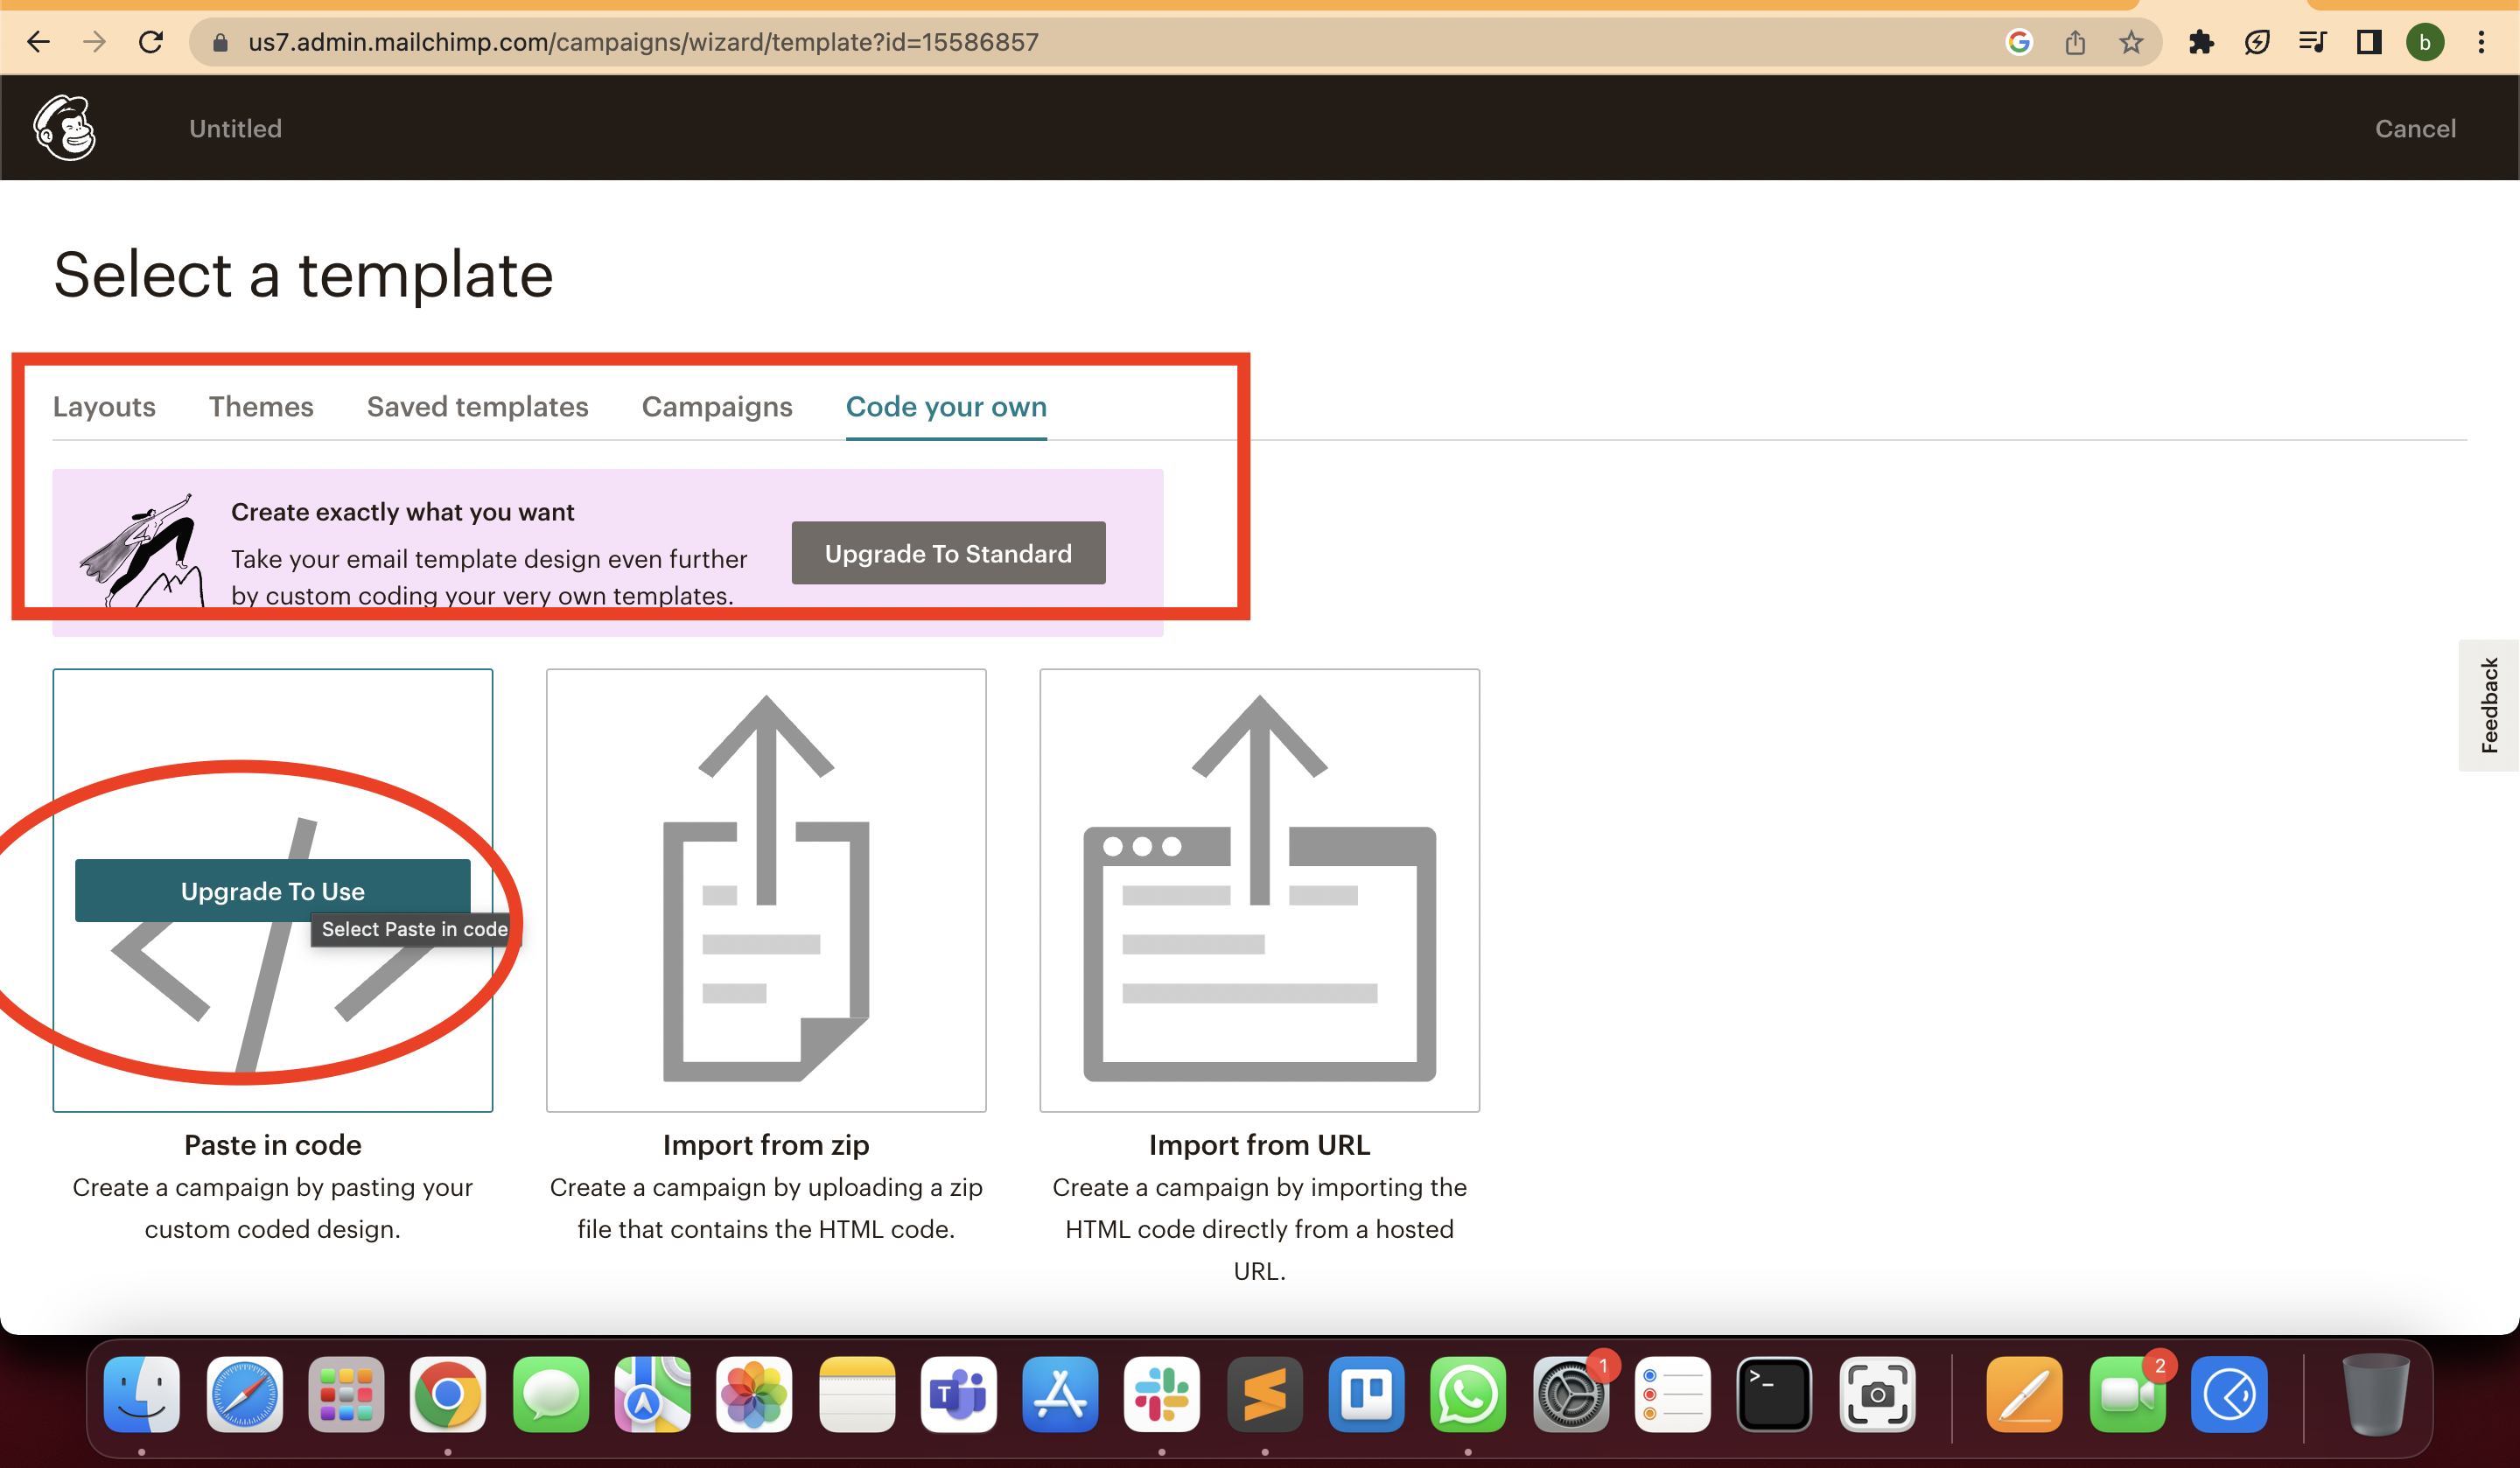
Task: Open Terminal in the dock
Action: click(1774, 1394)
